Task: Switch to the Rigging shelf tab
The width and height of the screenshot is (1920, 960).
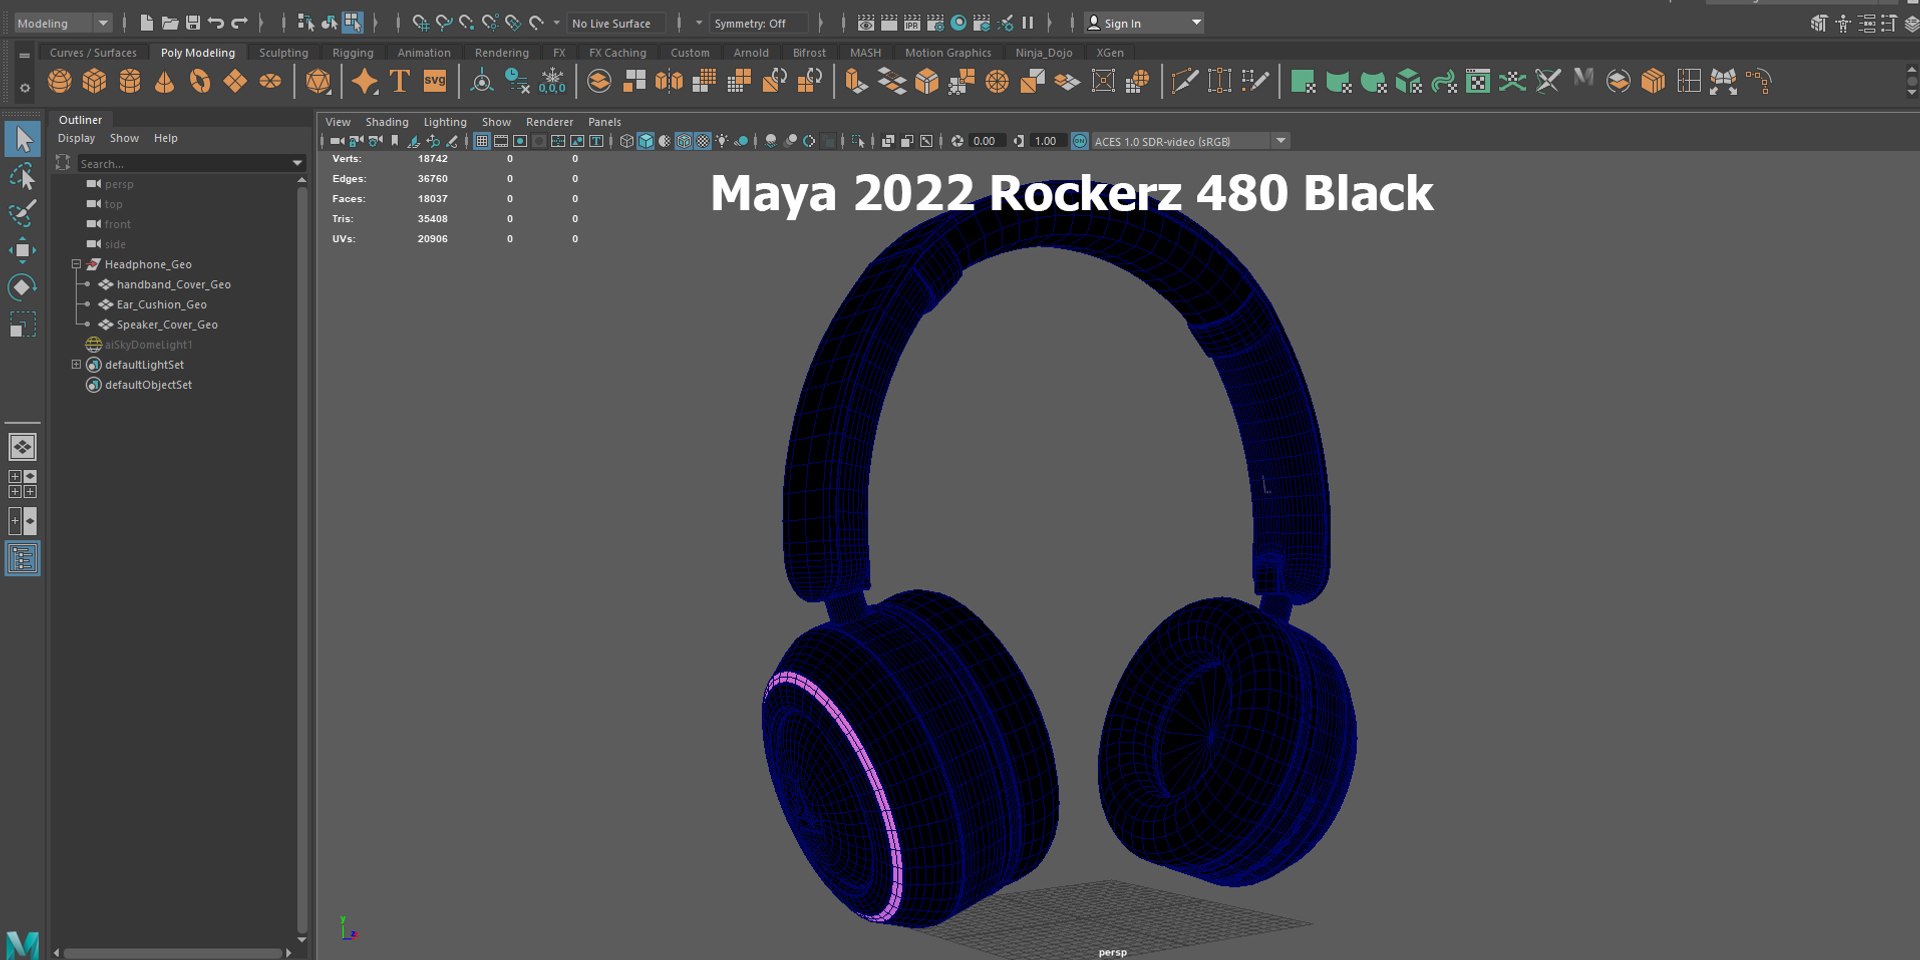Action: [353, 52]
